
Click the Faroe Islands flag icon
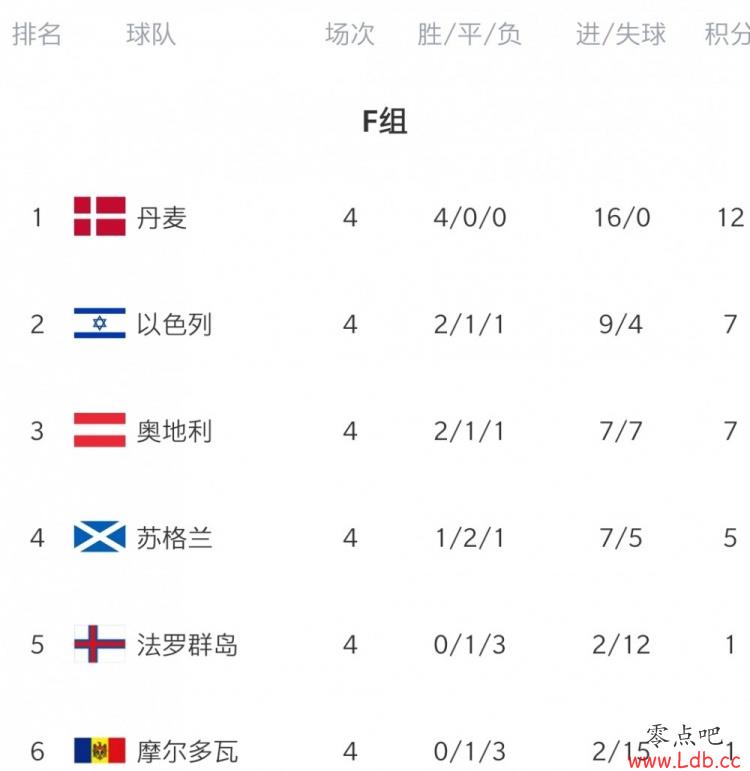pos(100,644)
